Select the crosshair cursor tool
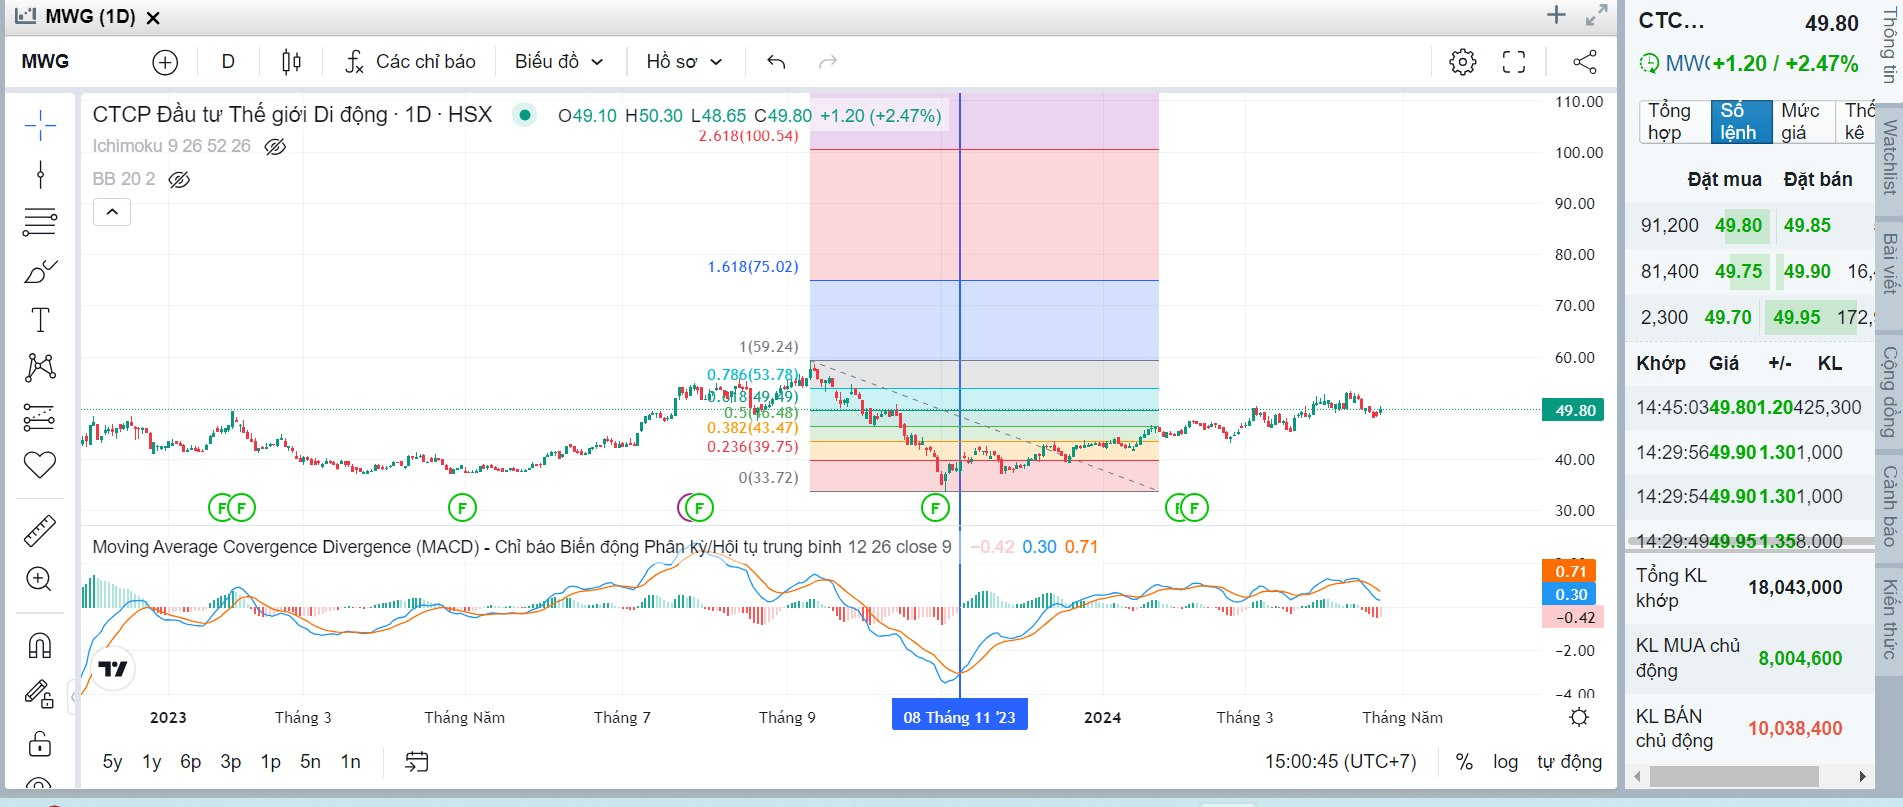The image size is (1903, 807). pyautogui.click(x=40, y=126)
